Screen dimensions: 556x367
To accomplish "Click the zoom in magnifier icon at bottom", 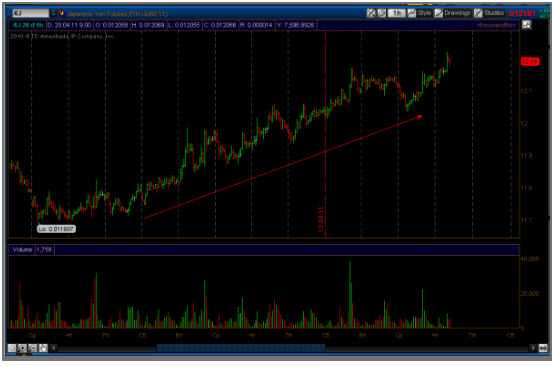I will pos(22,348).
